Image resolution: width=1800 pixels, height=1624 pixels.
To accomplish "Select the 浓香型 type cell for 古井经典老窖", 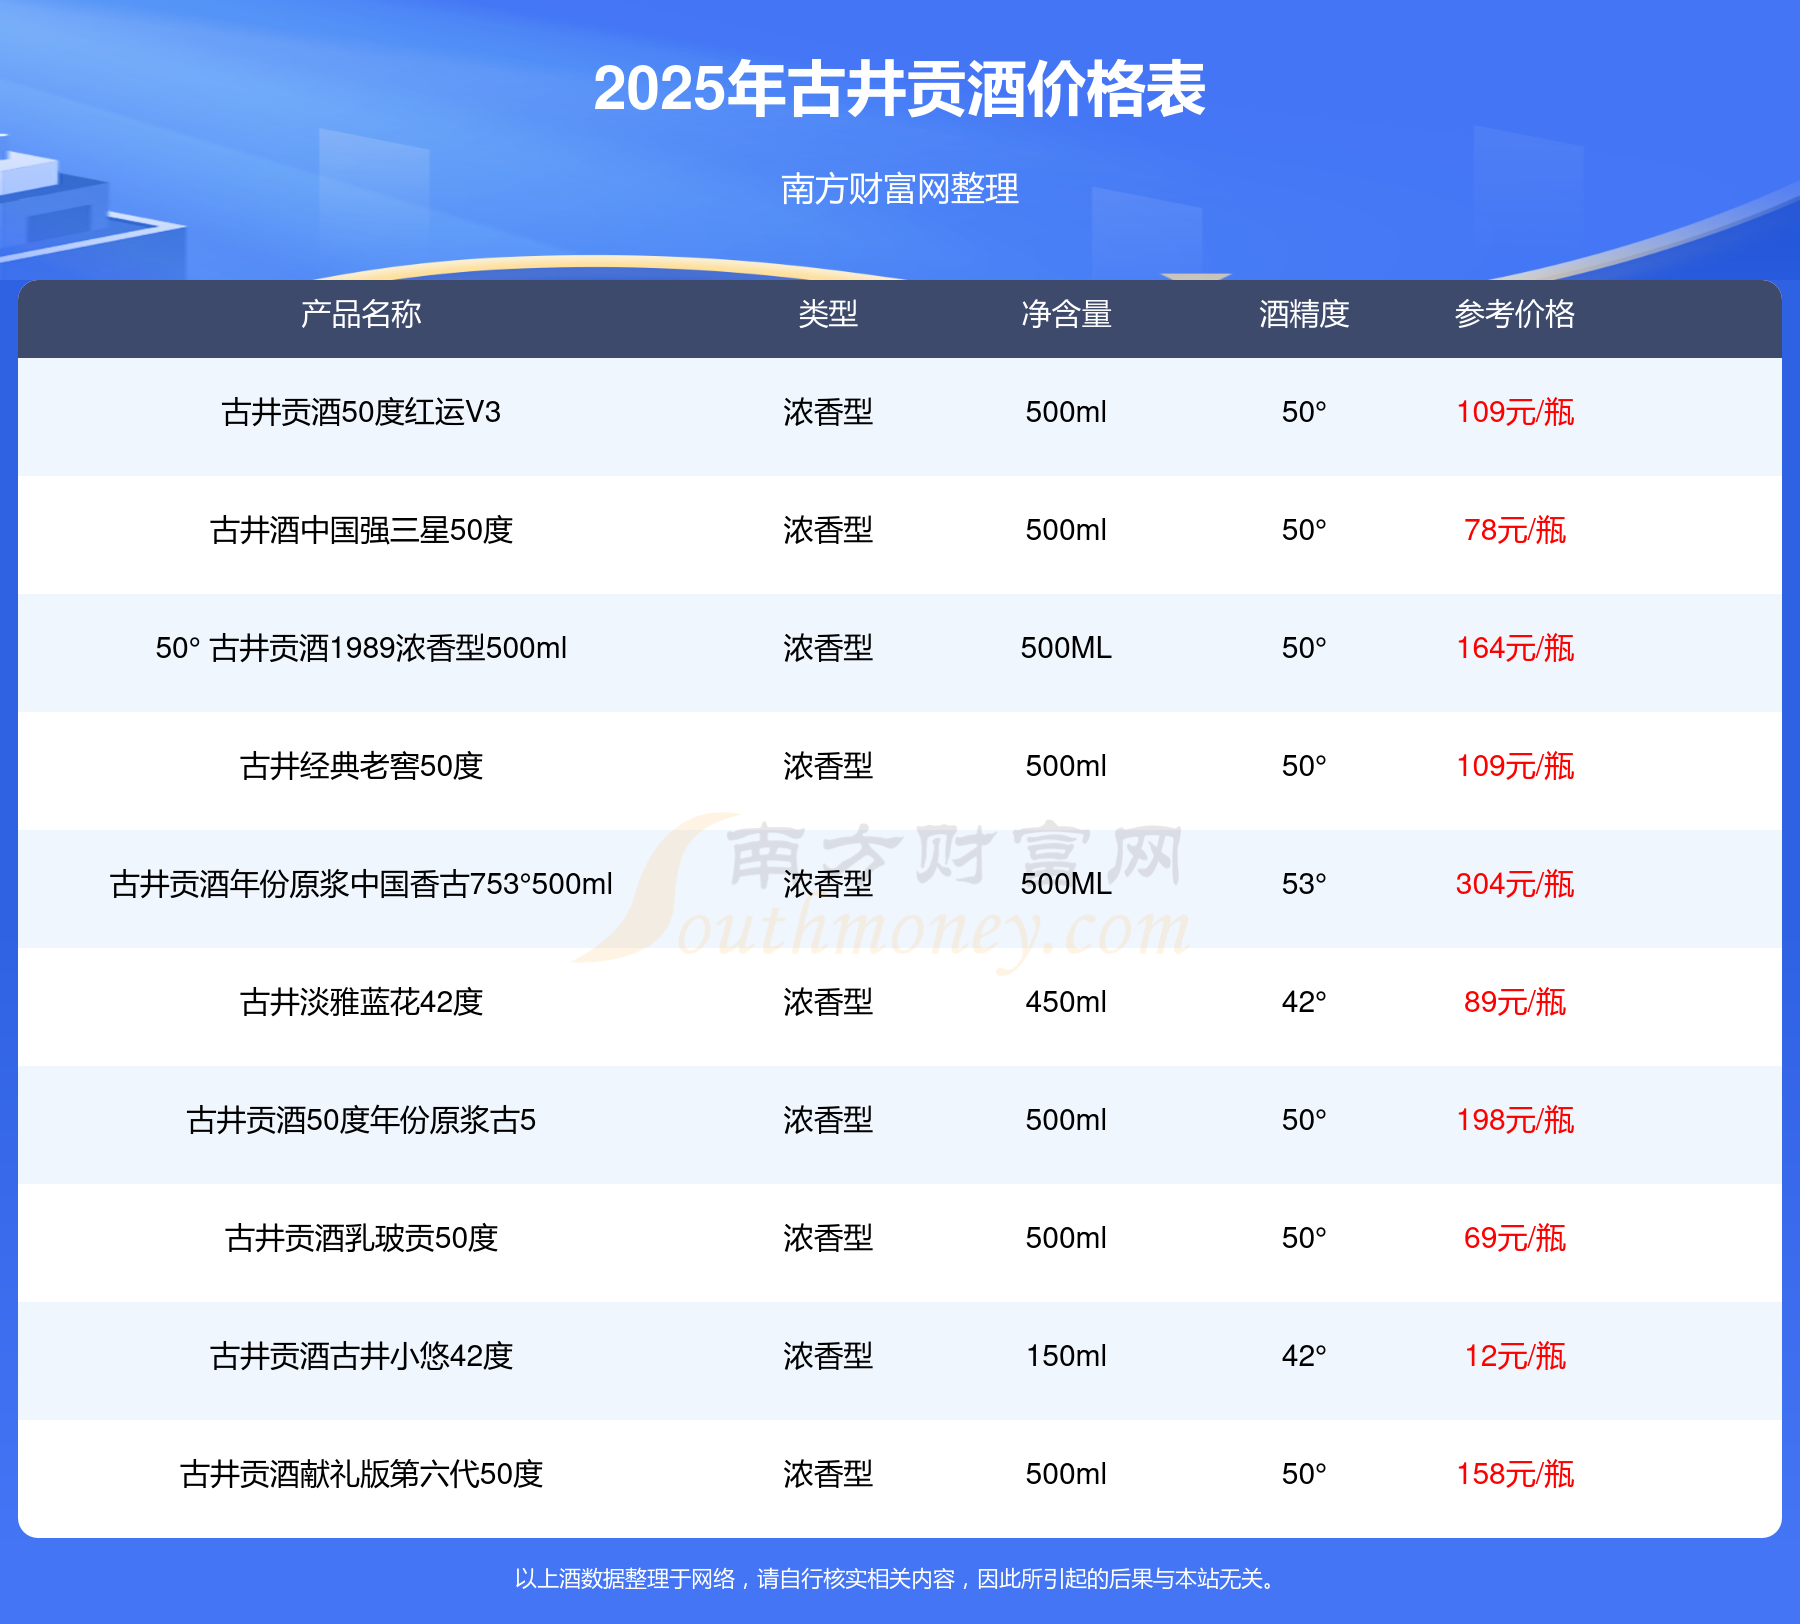I will (828, 766).
